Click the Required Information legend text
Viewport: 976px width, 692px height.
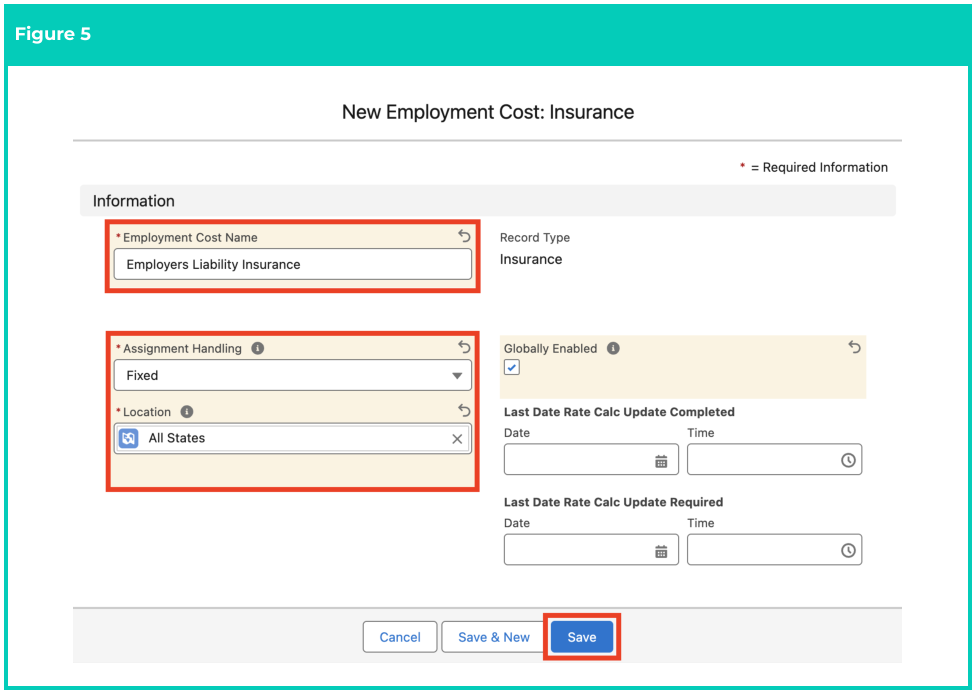click(x=814, y=167)
